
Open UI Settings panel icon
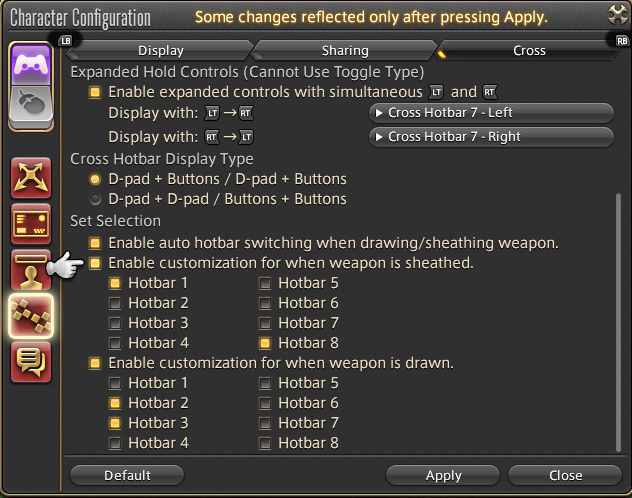31,224
